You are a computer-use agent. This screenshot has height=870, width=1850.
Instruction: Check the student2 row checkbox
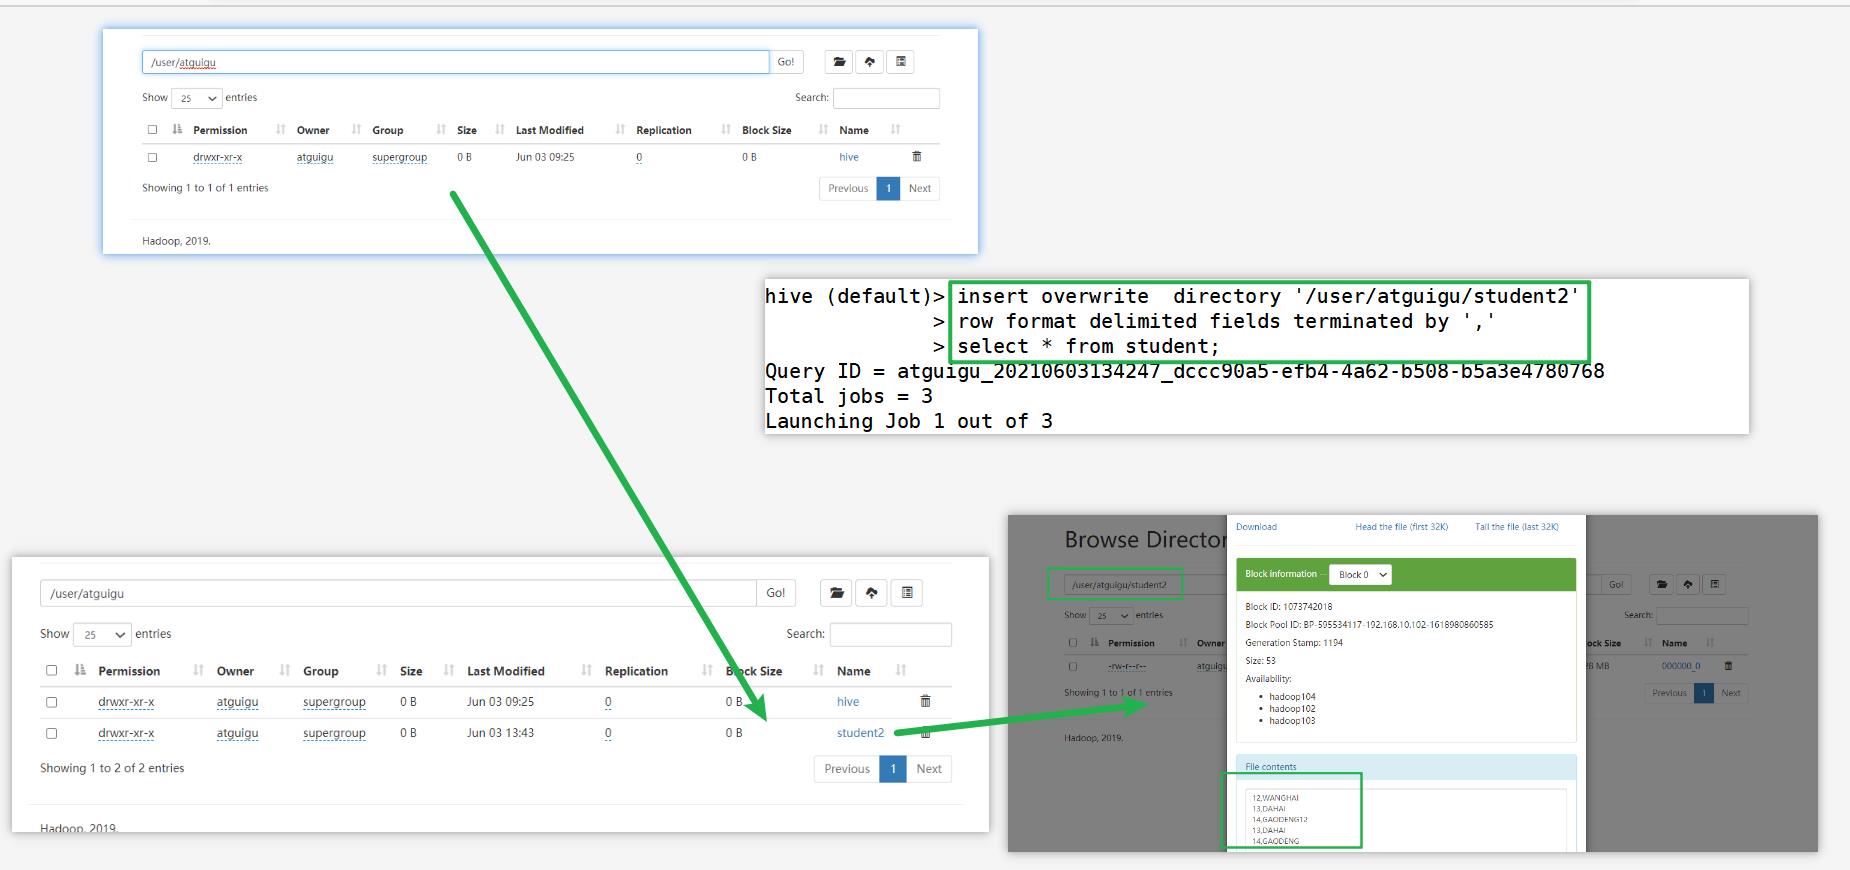pos(52,733)
